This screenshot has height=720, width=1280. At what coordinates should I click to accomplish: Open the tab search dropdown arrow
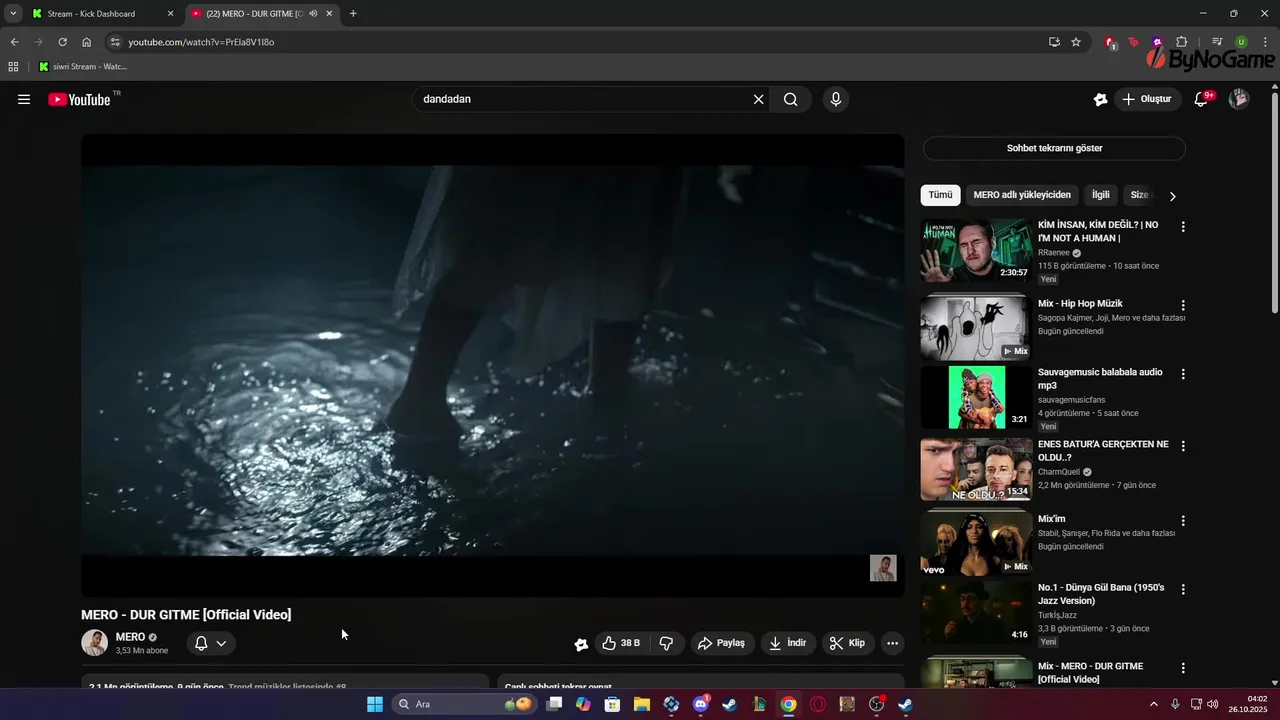(x=13, y=14)
